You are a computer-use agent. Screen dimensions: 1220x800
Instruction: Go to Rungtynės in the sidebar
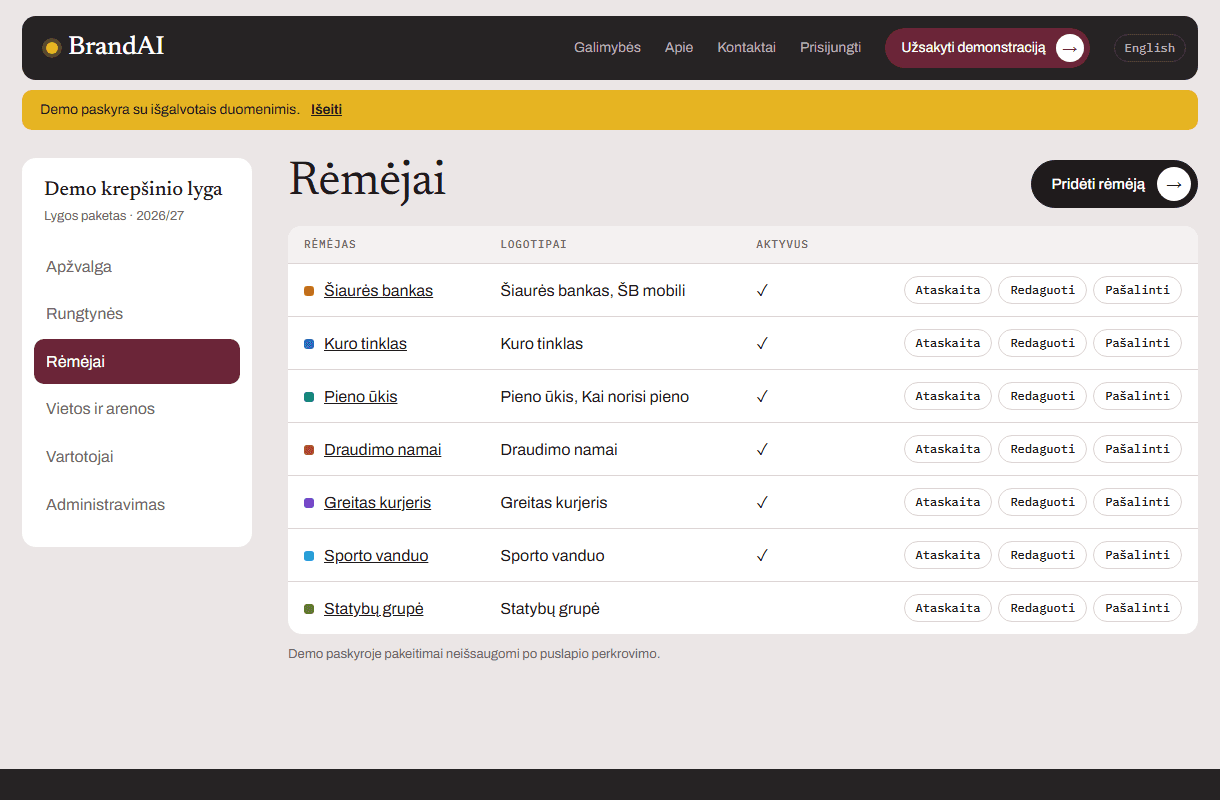(x=137, y=314)
